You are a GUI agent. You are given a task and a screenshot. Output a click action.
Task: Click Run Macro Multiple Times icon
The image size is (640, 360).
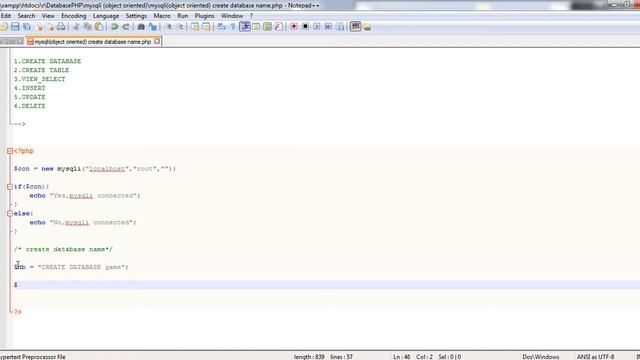(328, 27)
